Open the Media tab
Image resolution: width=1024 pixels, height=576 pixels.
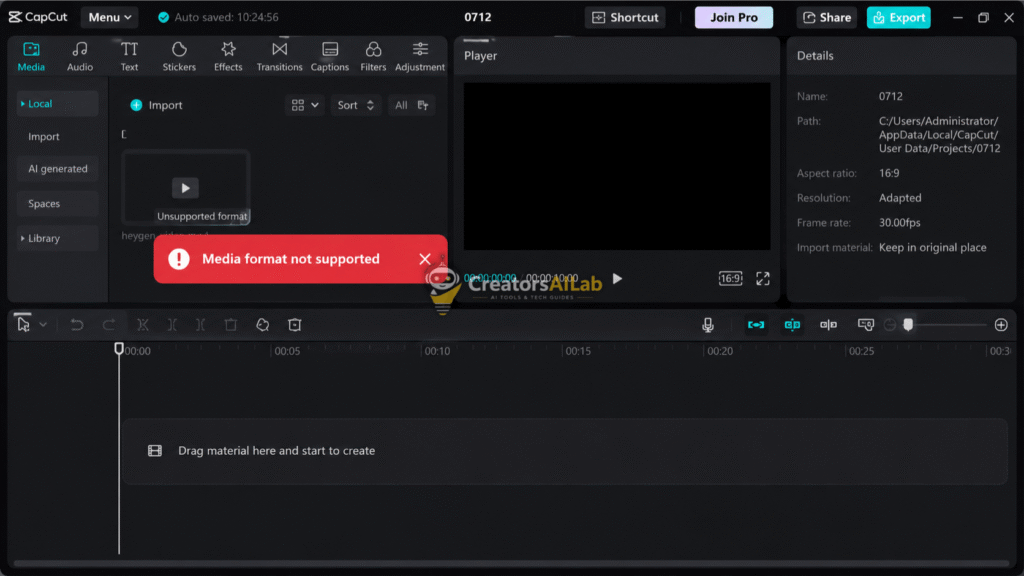31,56
